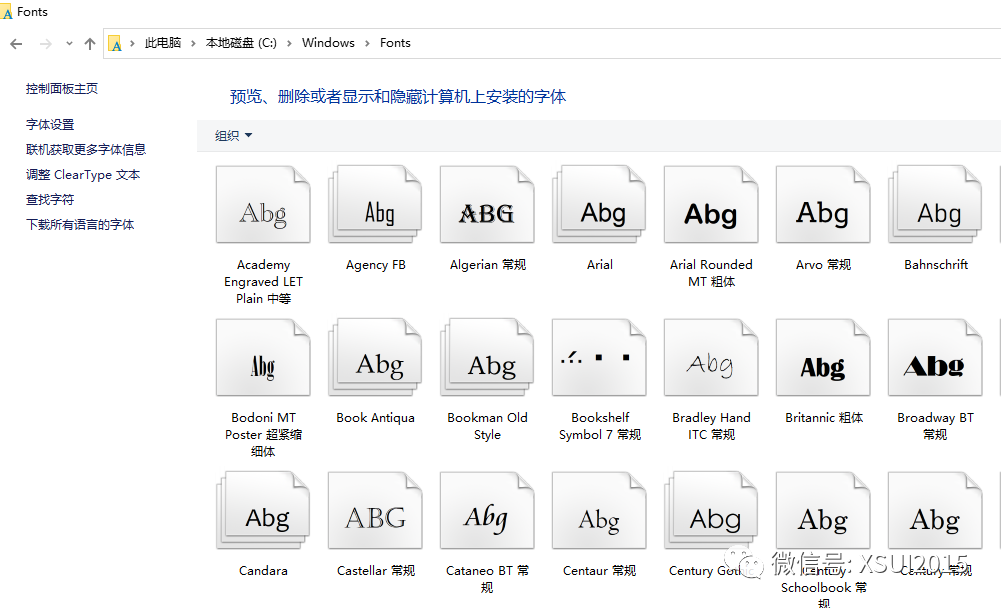Screen dimensions: 1001x608
Task: Select the Bodoni MT Poster font icon
Action: 263,358
